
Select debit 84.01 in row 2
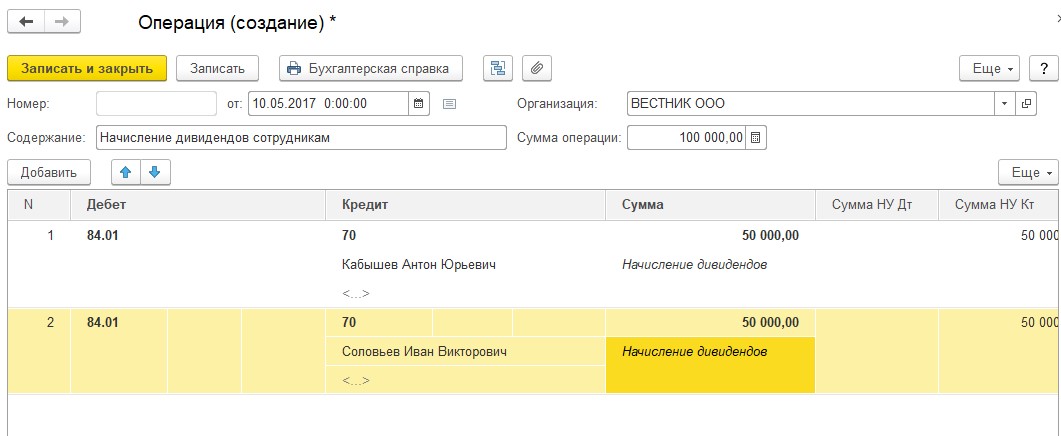pos(103,323)
